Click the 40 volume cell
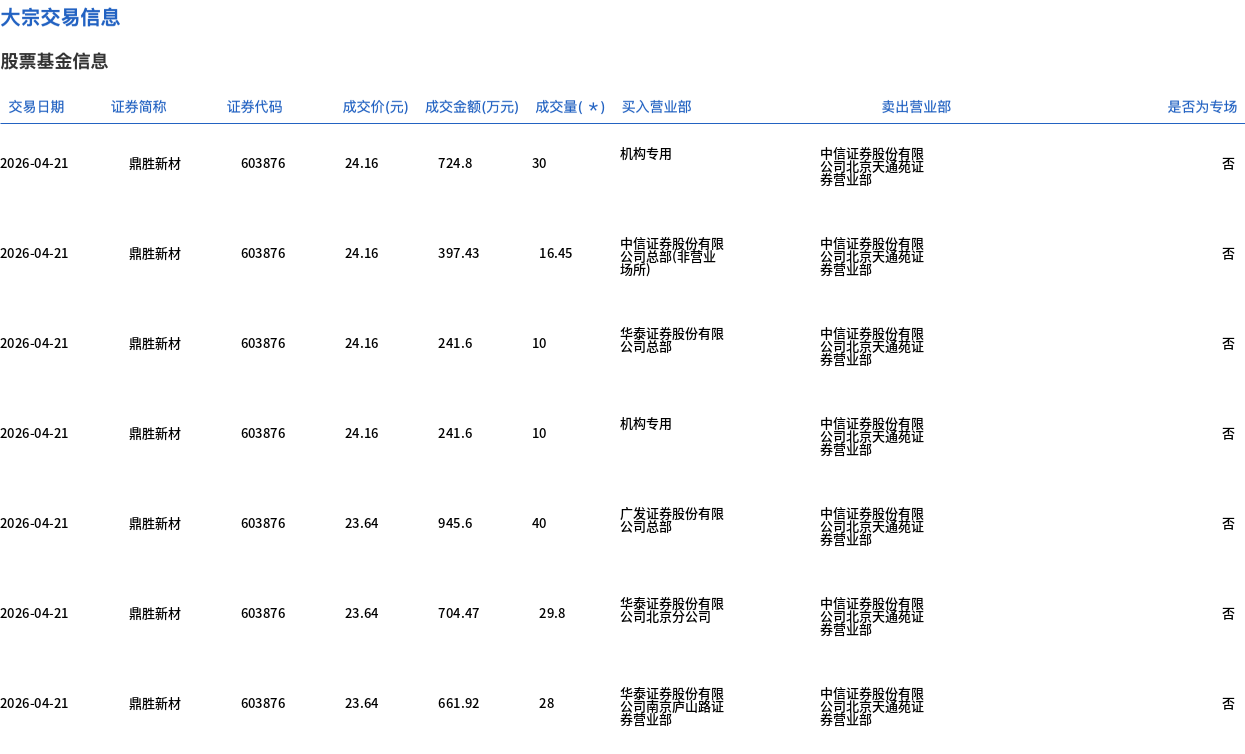The height and width of the screenshot is (754, 1245). point(539,524)
